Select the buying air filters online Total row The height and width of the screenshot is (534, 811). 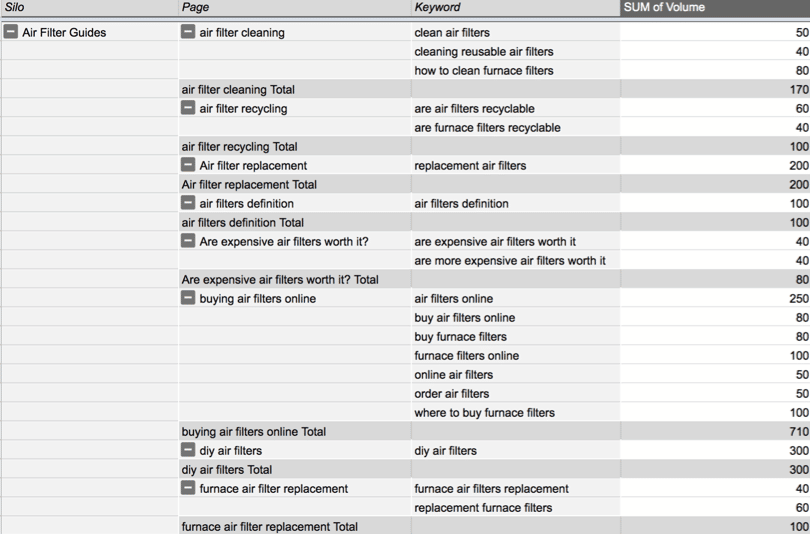[495, 432]
